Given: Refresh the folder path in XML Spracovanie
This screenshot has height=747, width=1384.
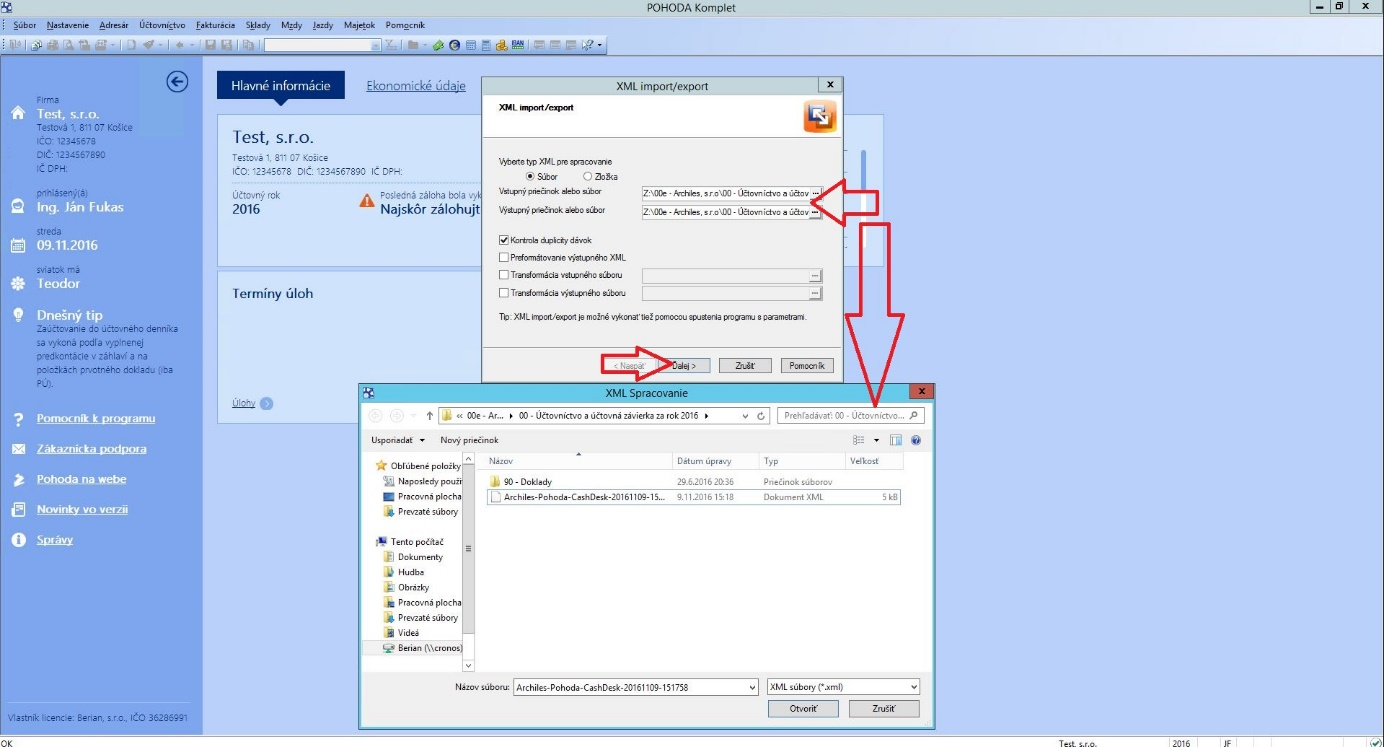Looking at the screenshot, I should [x=762, y=415].
